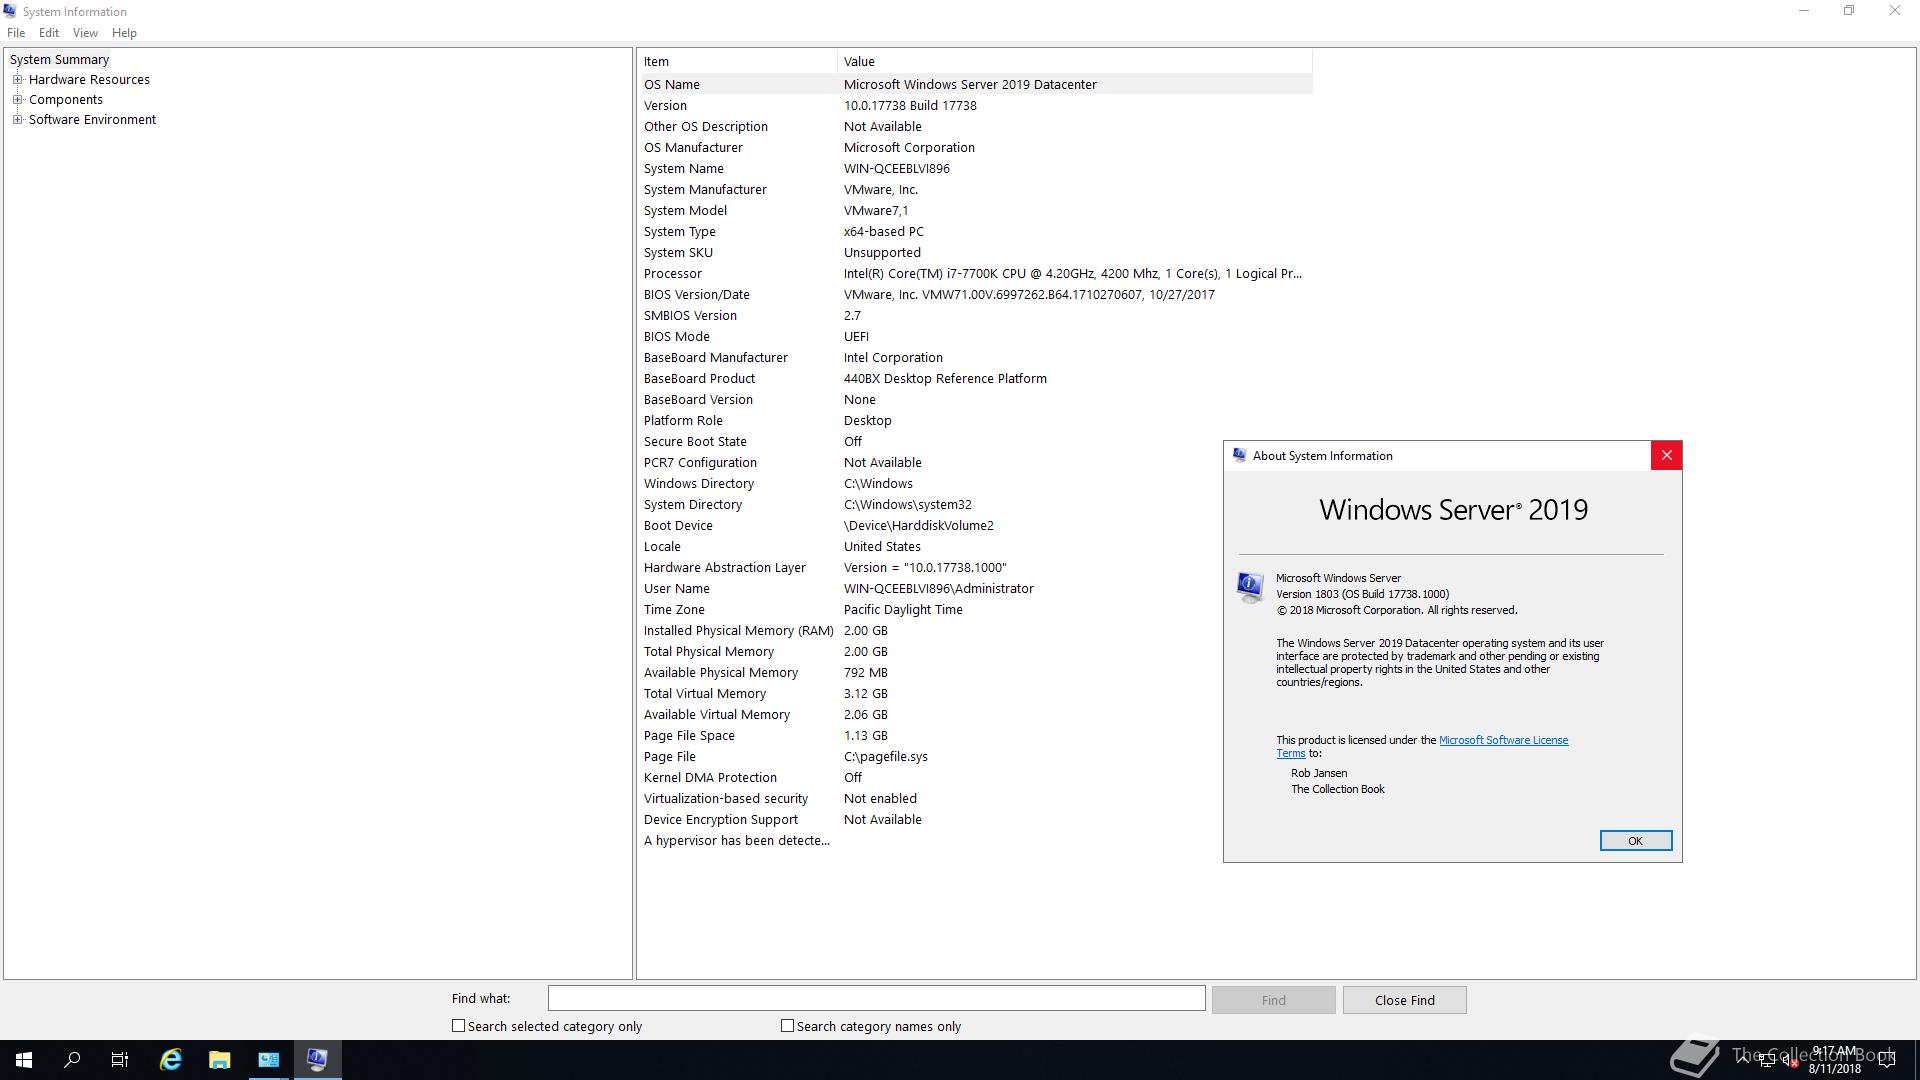This screenshot has width=1920, height=1080.
Task: Open File Explorer from taskbar
Action: (219, 1060)
